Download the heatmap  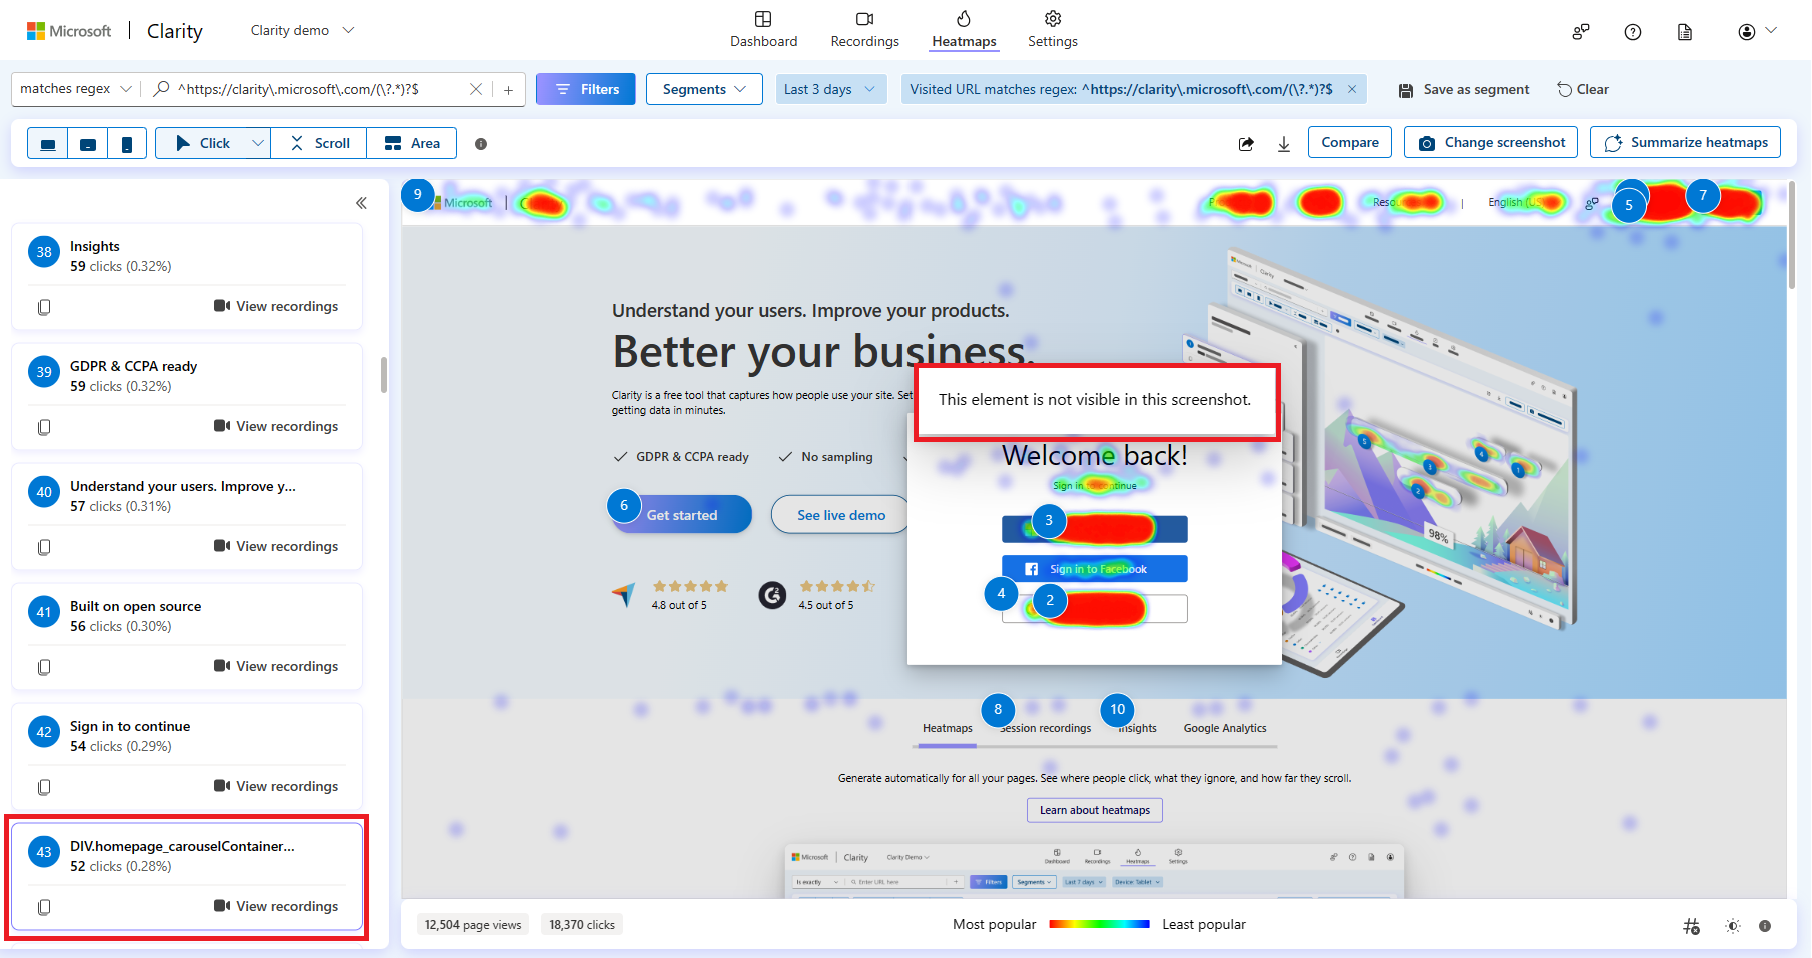click(1284, 144)
